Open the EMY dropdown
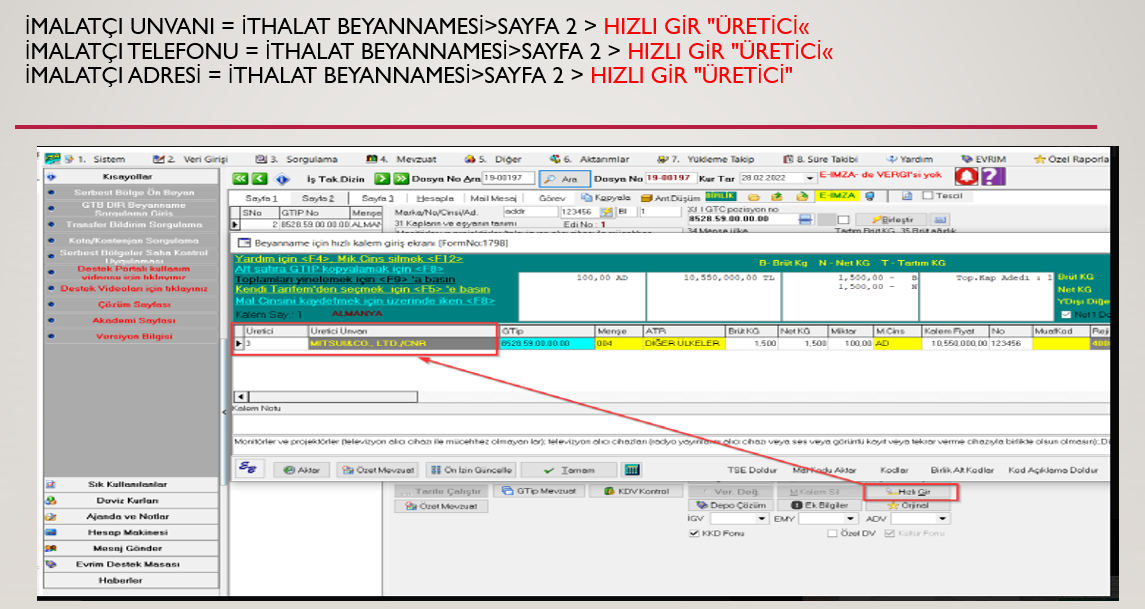 (x=850, y=518)
